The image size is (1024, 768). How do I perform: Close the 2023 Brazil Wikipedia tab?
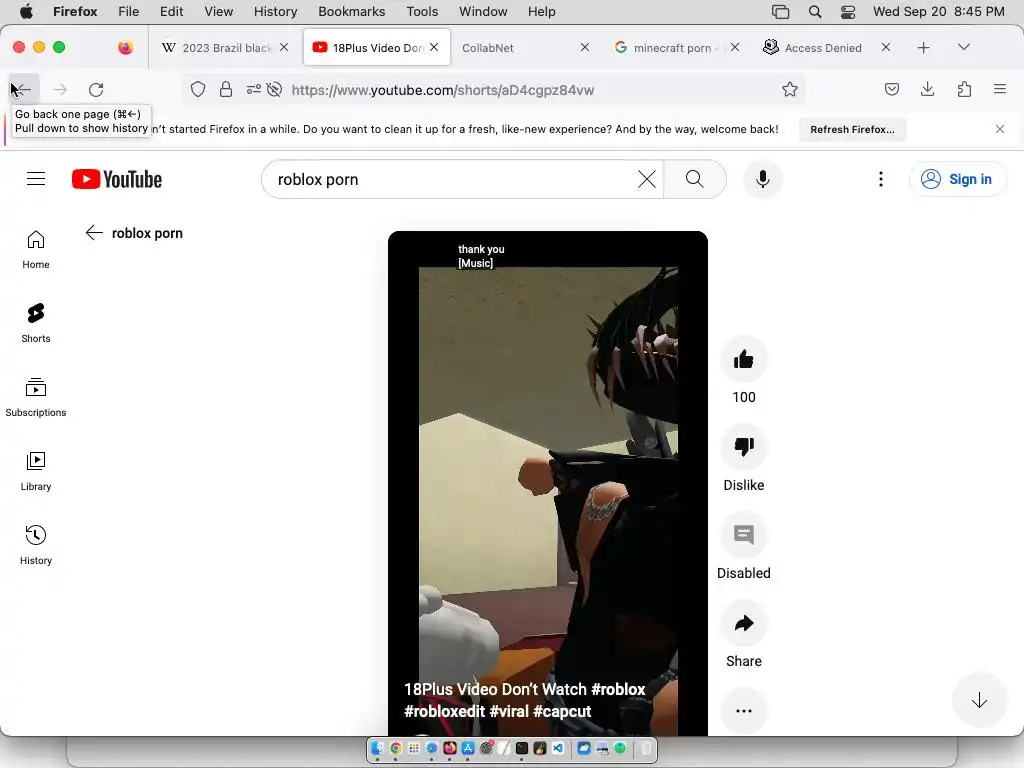pyautogui.click(x=284, y=47)
